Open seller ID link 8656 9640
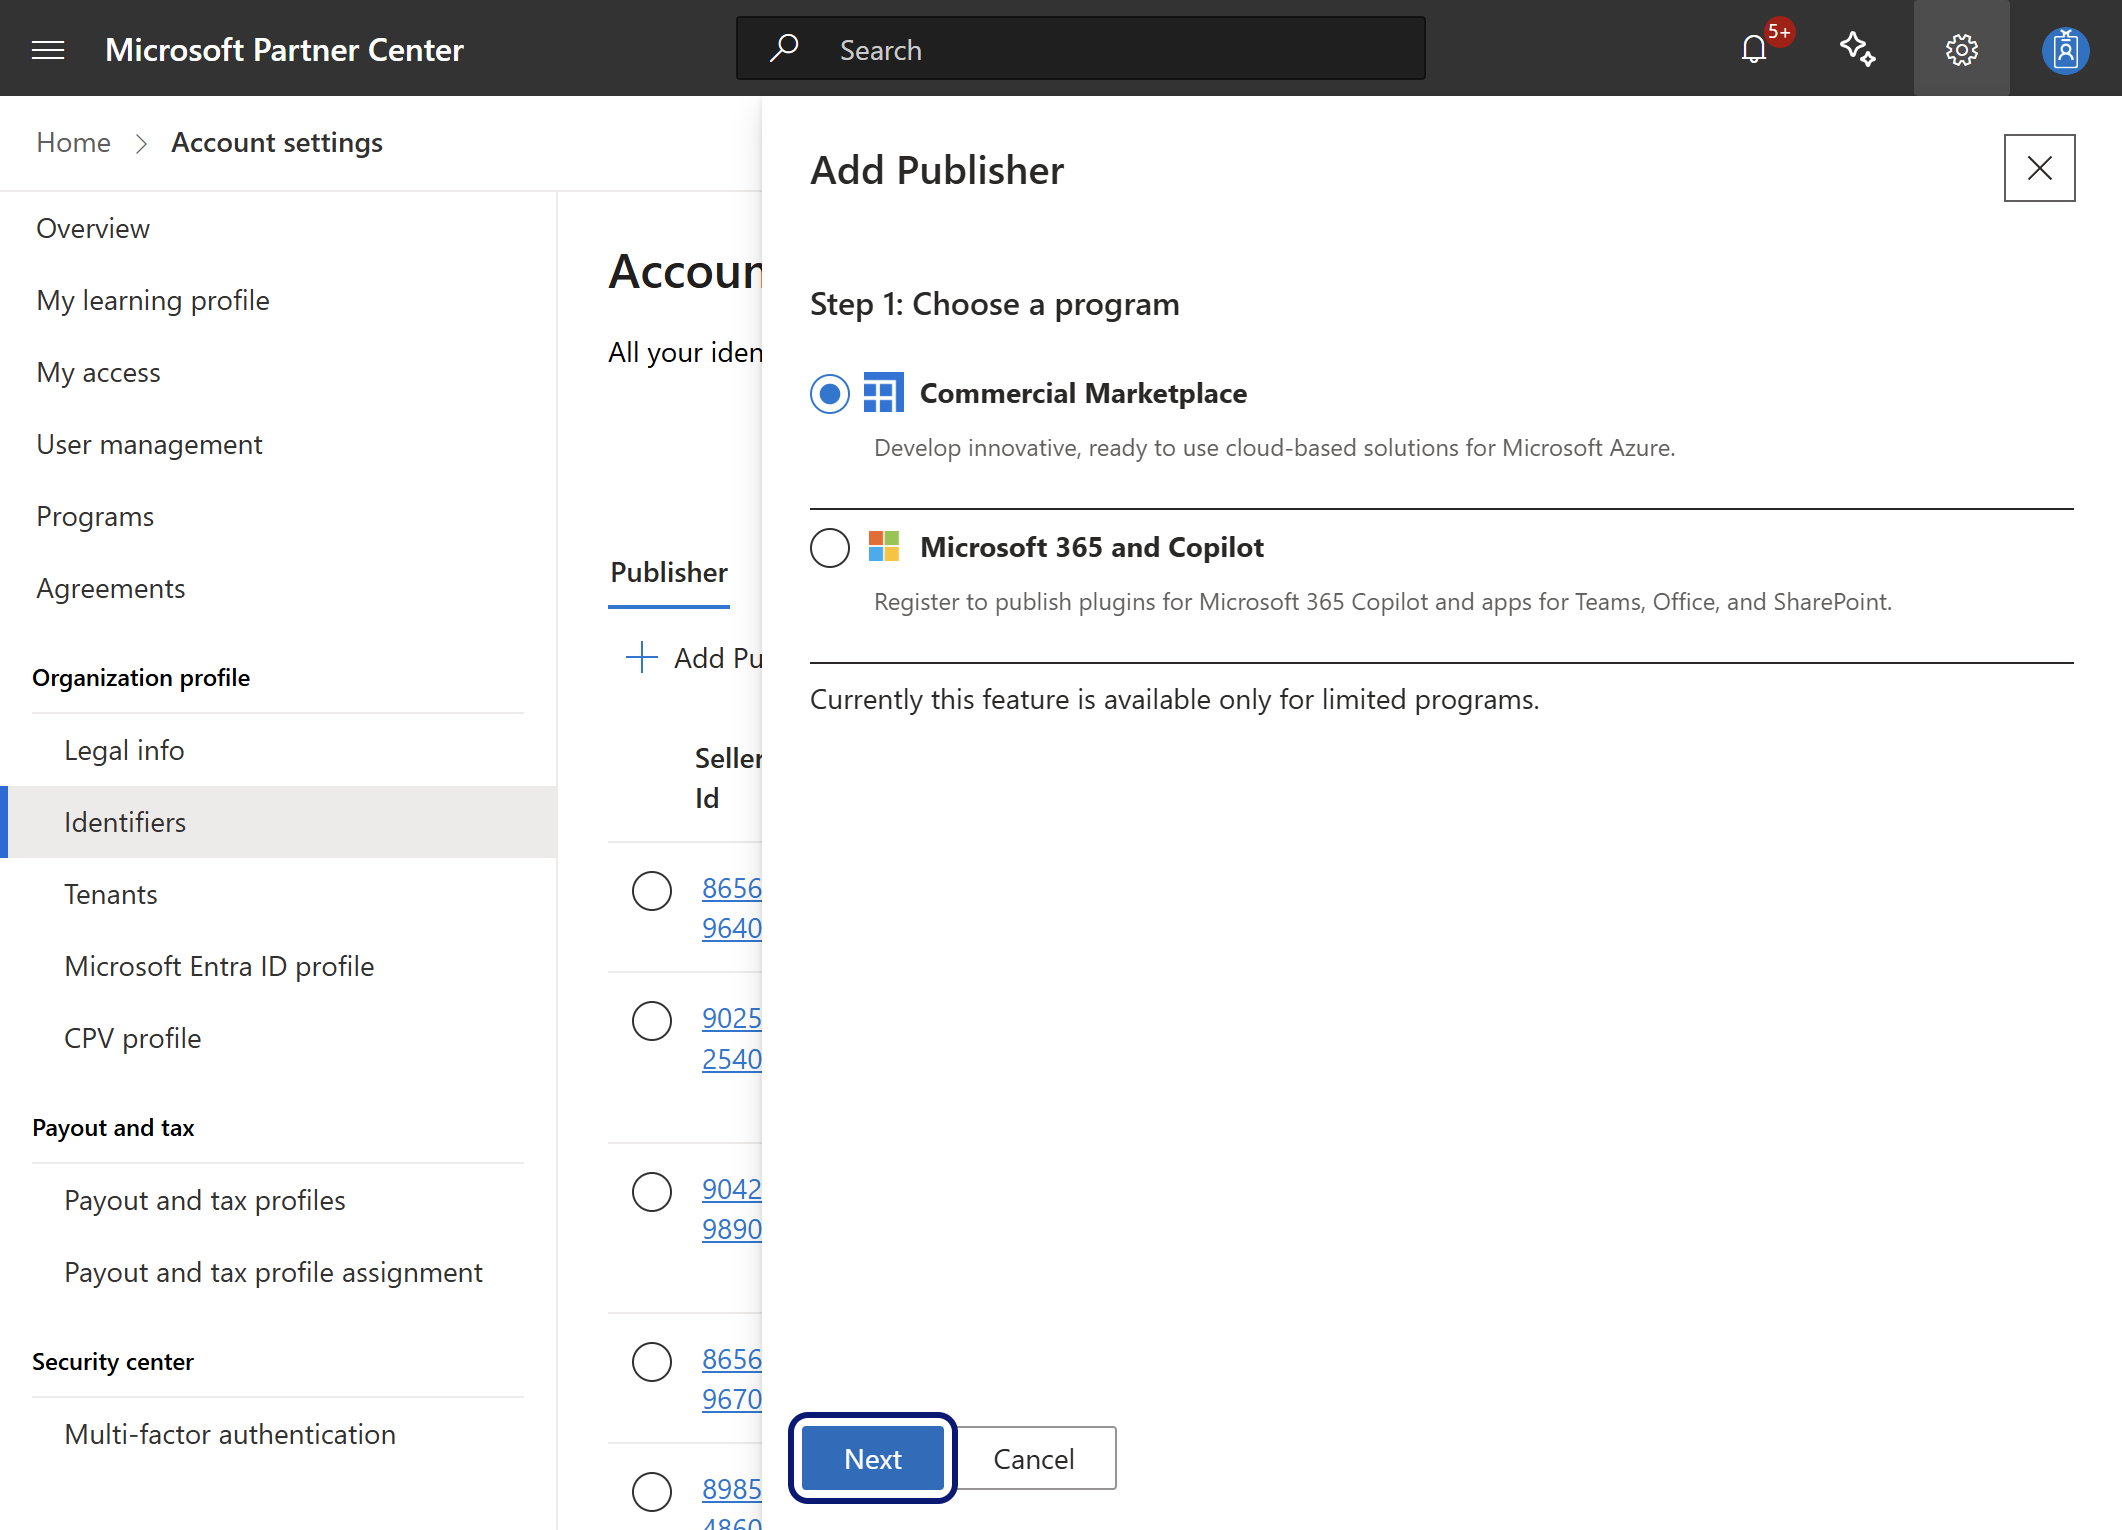This screenshot has height=1530, width=2122. tap(732, 908)
